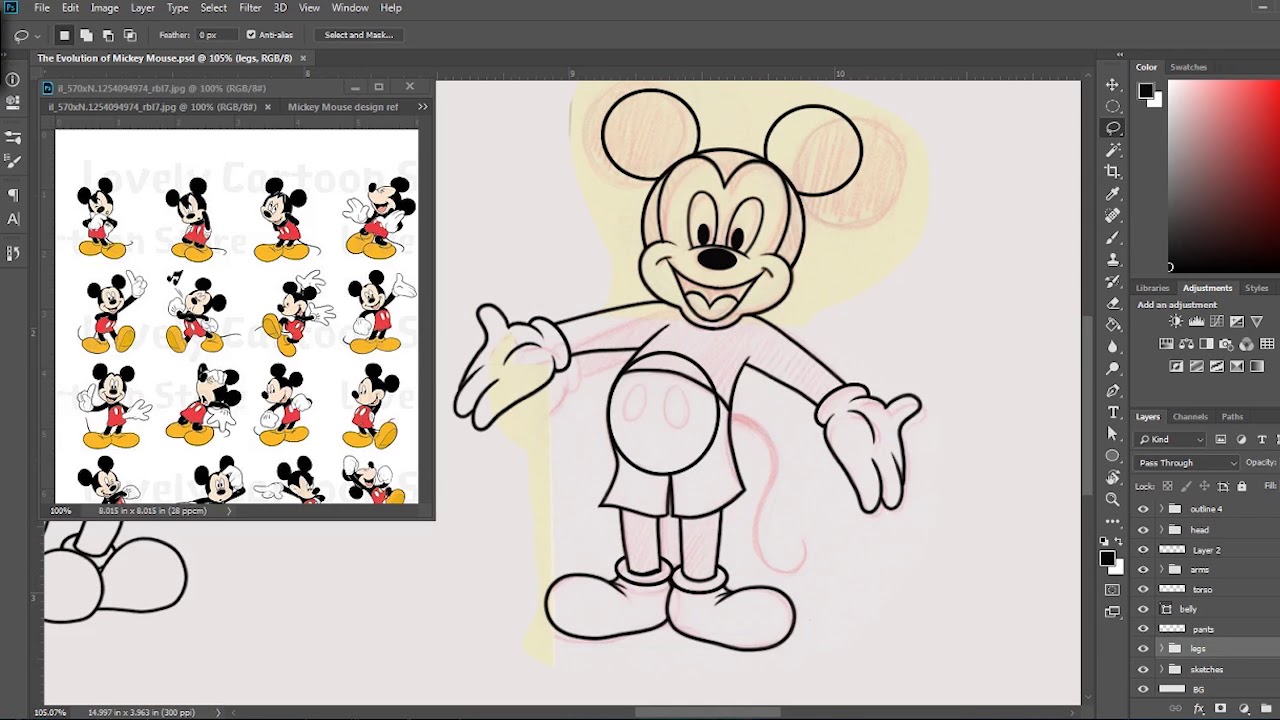Add a Photo Filter adjustment

(x=1226, y=344)
